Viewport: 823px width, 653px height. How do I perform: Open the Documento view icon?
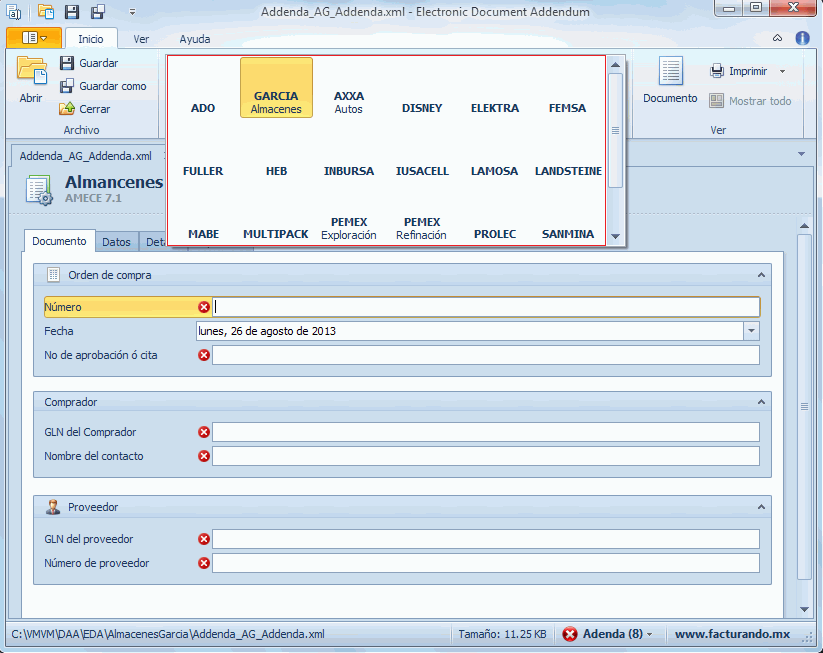coord(670,73)
